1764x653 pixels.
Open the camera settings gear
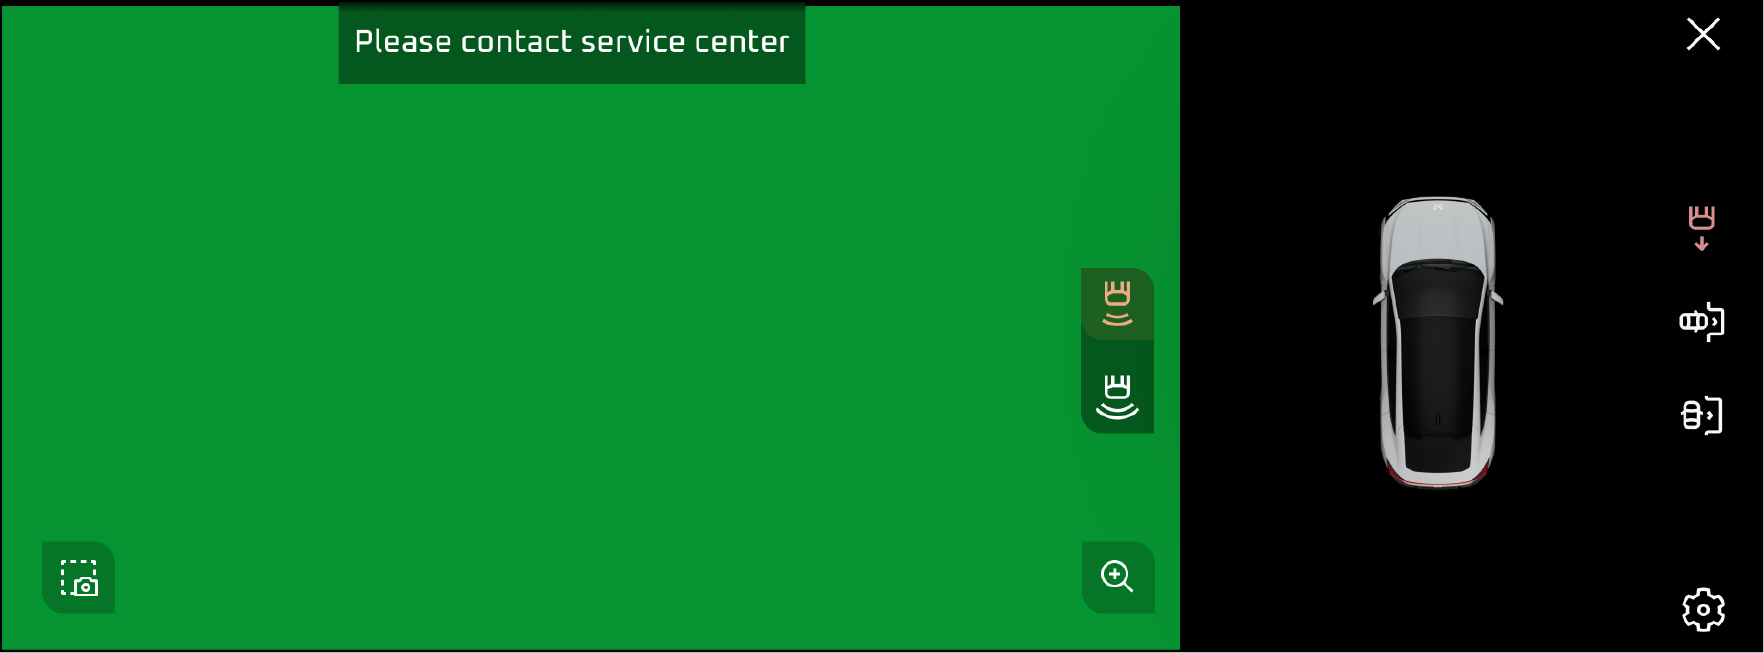(1703, 609)
